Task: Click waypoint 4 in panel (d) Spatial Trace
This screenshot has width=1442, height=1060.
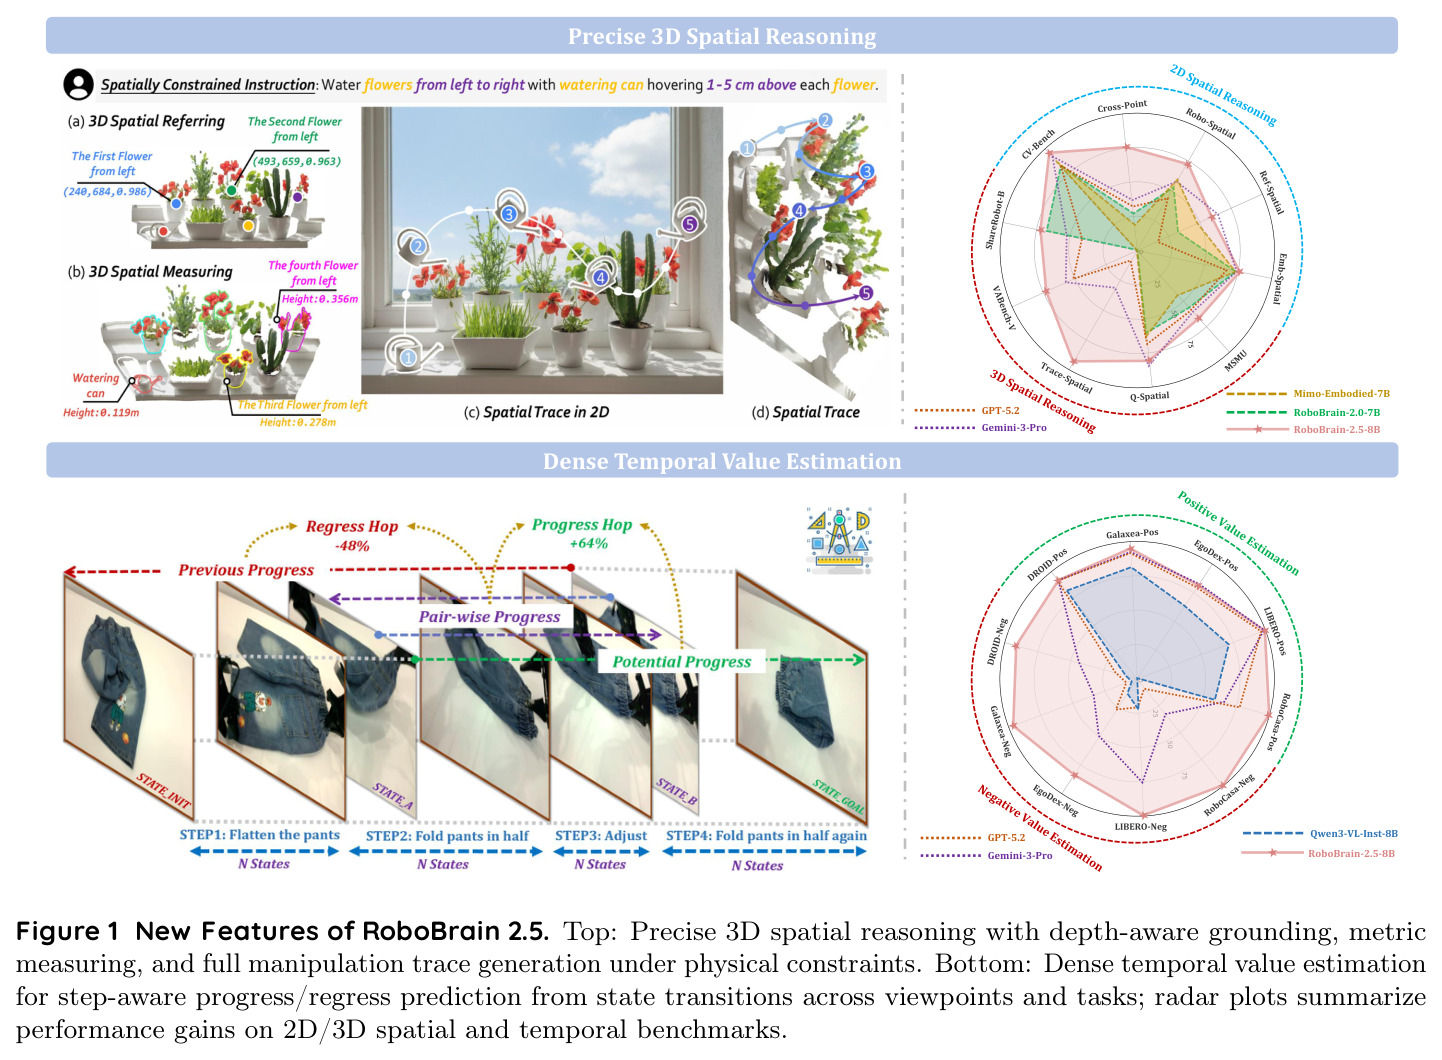Action: pos(799,210)
